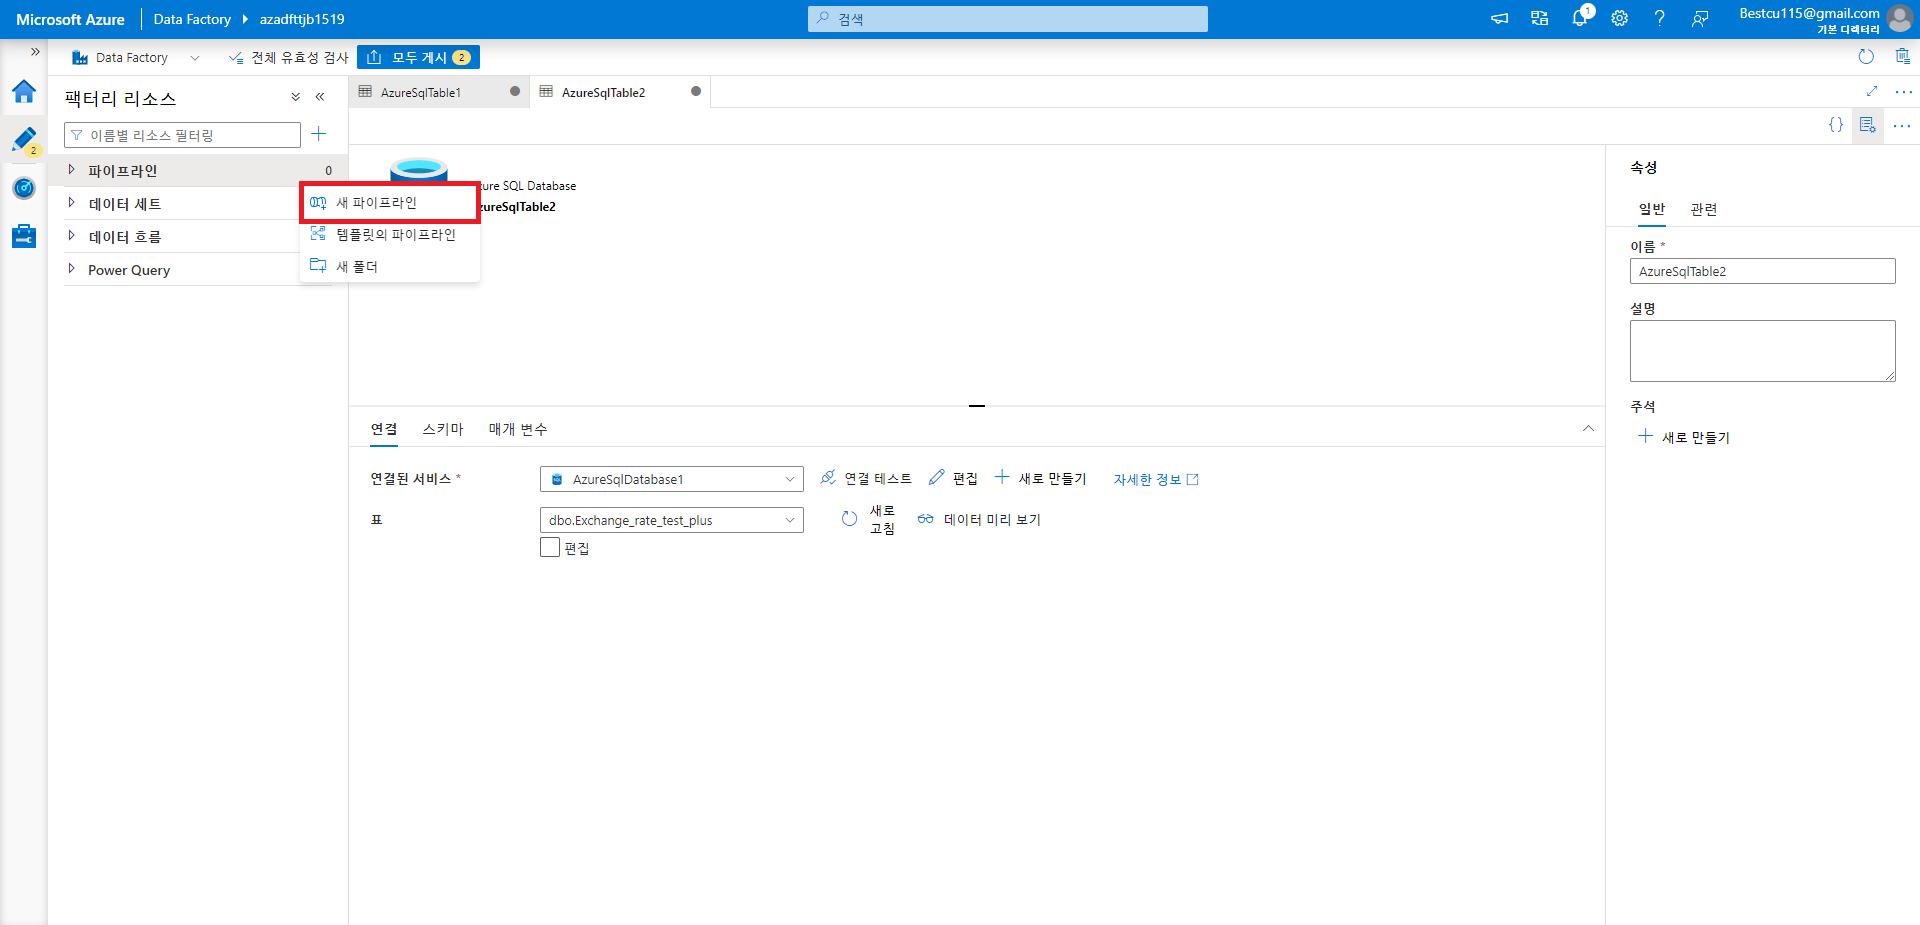Screen dimensions: 1920x925
Task: Select Pipeline from template menu item
Action: pyautogui.click(x=390, y=235)
